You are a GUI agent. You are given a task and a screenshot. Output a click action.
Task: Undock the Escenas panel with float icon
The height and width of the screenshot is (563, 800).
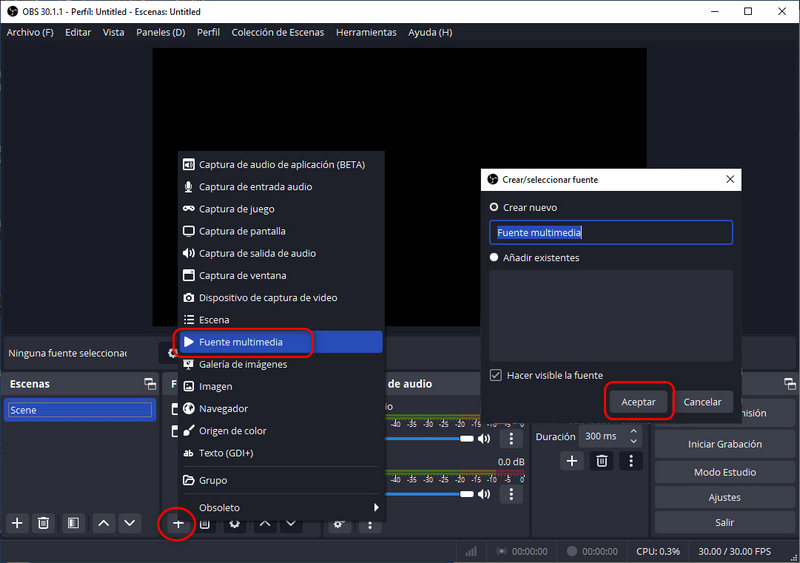[x=150, y=384]
